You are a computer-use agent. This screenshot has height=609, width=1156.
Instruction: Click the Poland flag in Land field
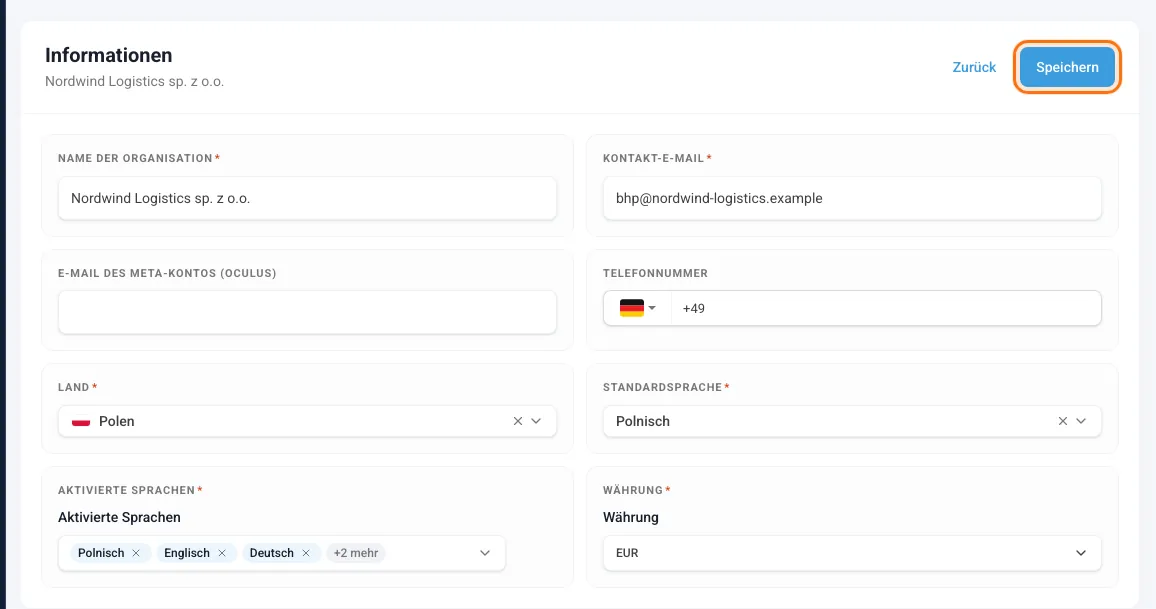coord(80,422)
